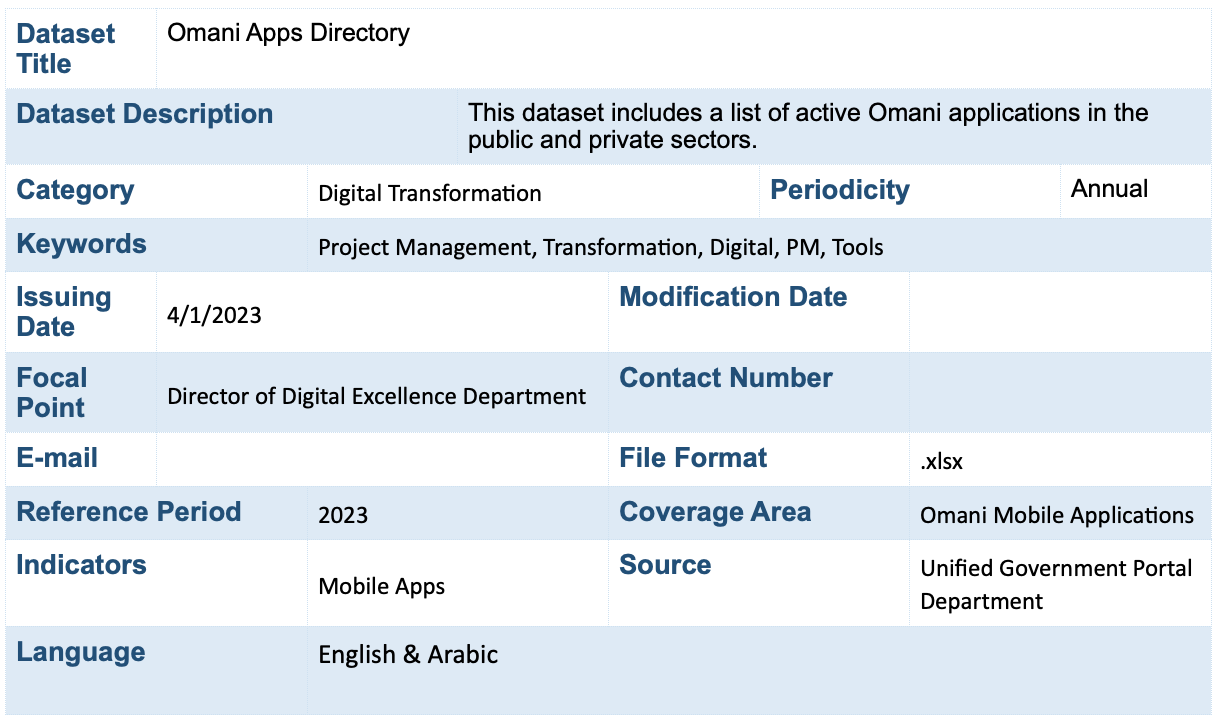Click the Periodicity label
This screenshot has width=1214, height=722.
point(839,190)
